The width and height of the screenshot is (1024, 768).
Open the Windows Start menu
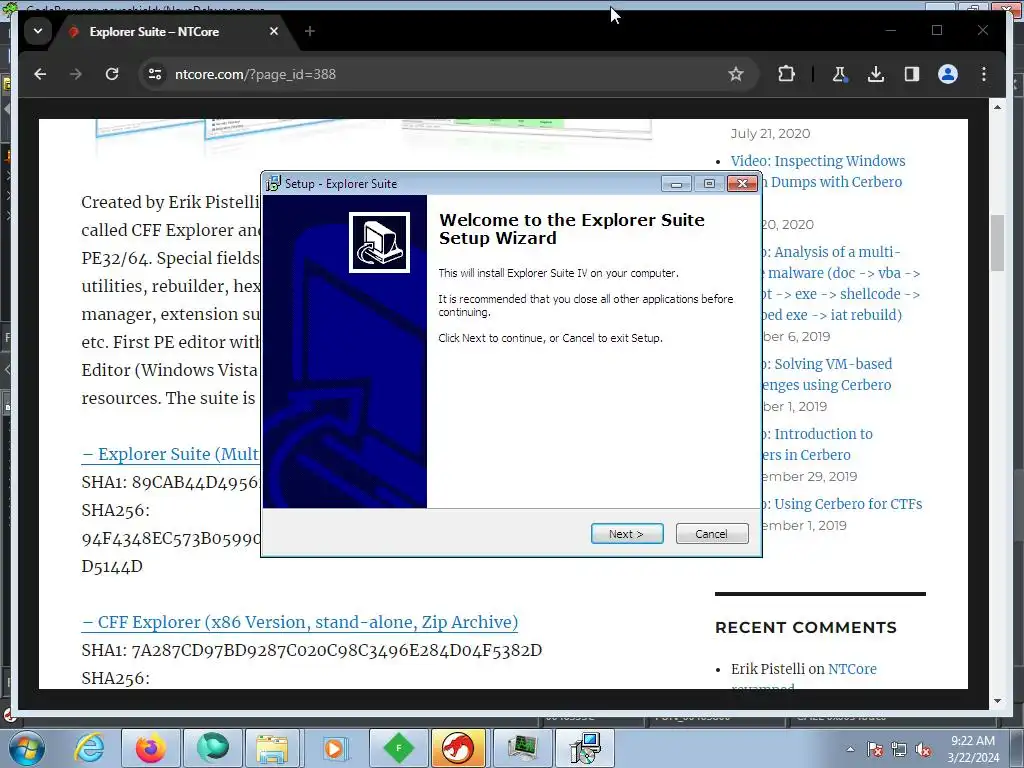[x=27, y=748]
